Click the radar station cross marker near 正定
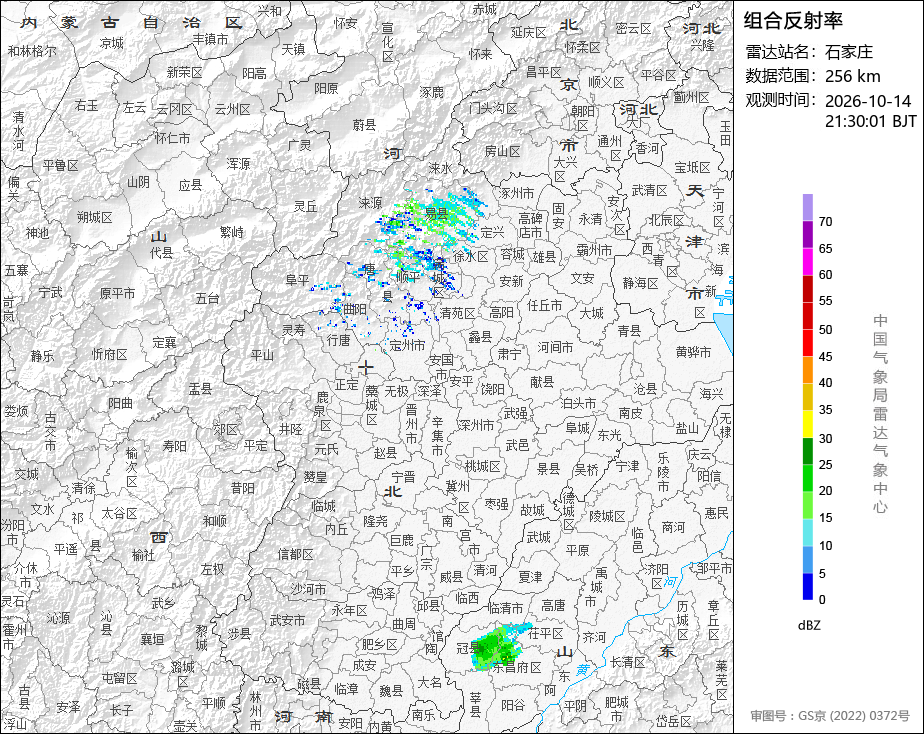Screen dimensions: 924x734 (x=366, y=367)
